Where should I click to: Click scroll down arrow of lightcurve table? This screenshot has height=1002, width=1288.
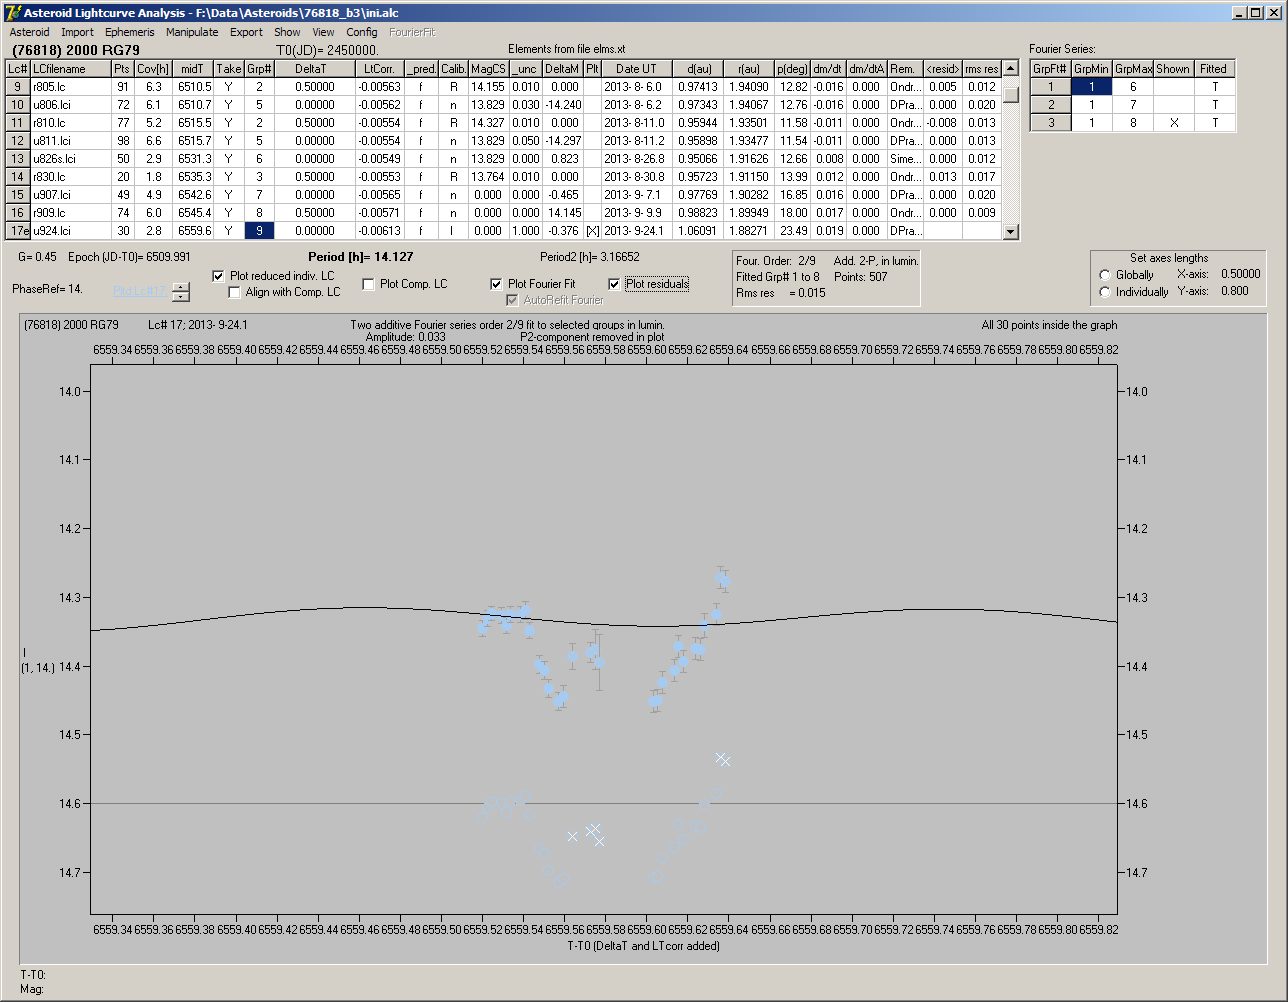pyautogui.click(x=1011, y=231)
